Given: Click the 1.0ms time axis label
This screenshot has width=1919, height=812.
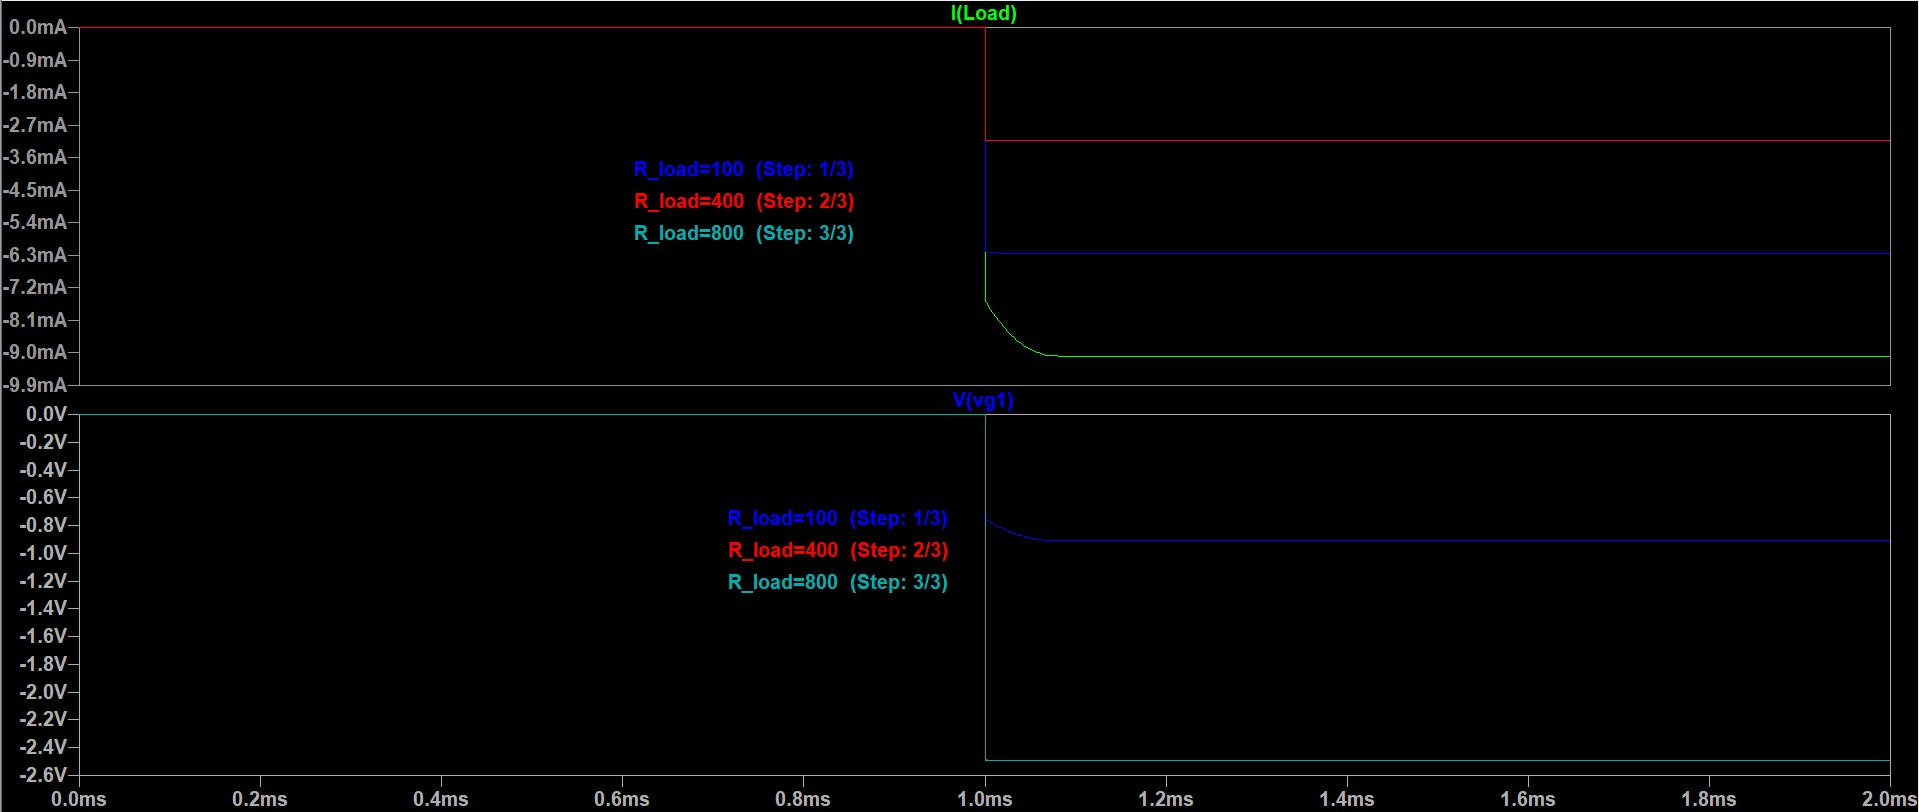Looking at the screenshot, I should (985, 799).
